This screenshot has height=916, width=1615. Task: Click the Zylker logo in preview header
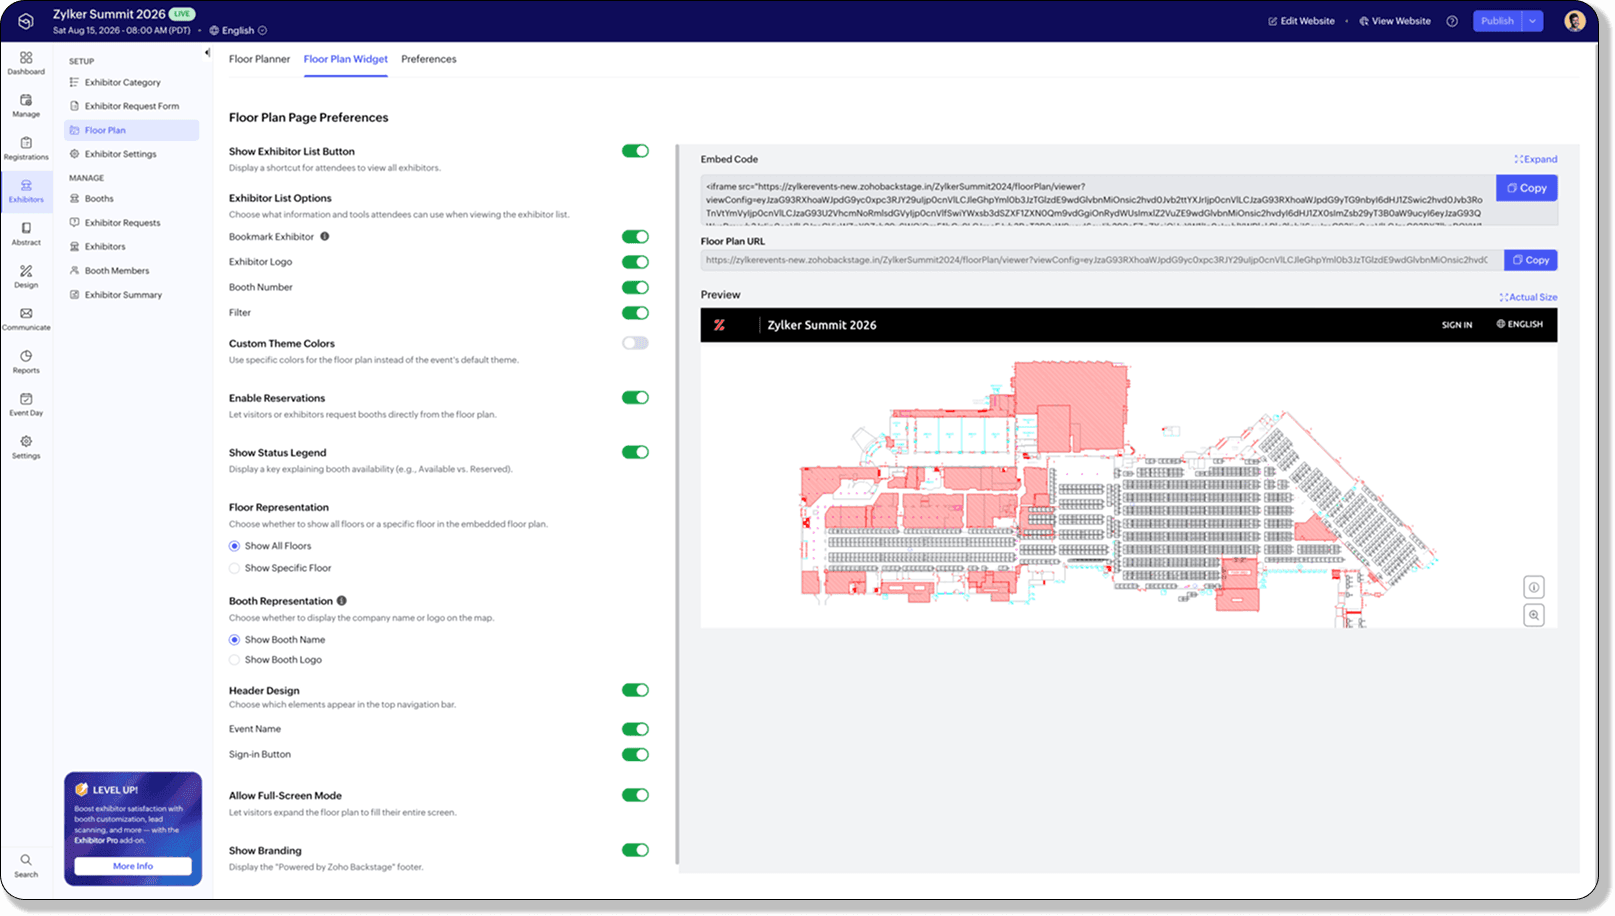719,325
